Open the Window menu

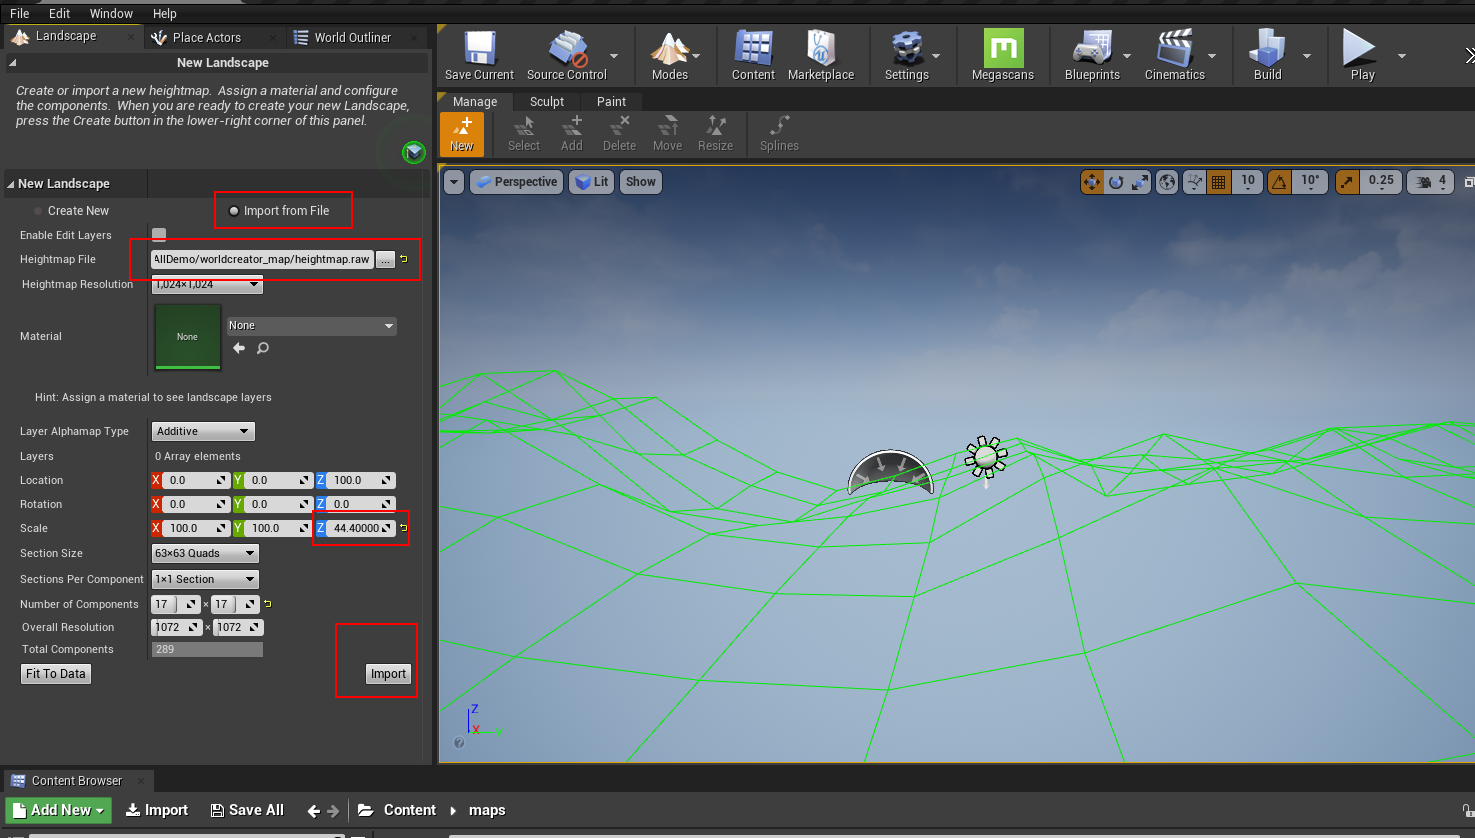coord(111,13)
